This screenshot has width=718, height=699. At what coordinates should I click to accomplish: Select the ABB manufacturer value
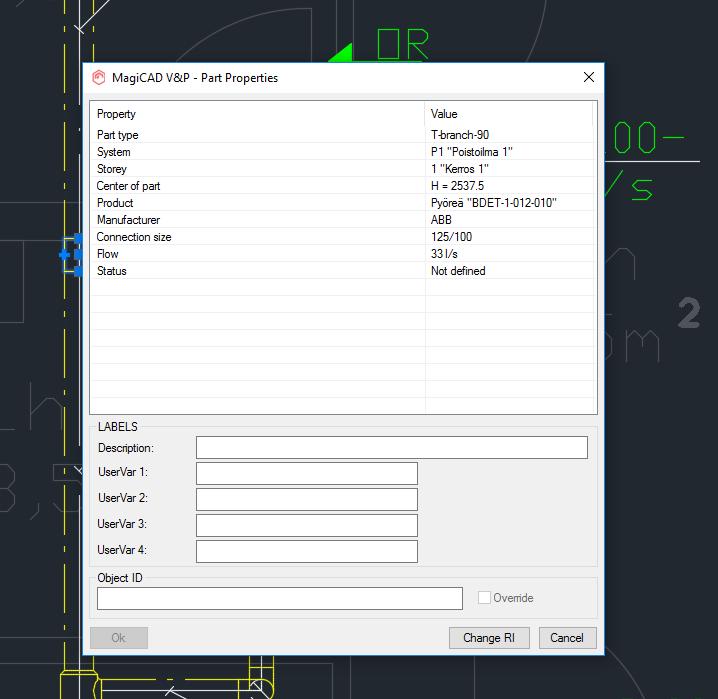tap(441, 220)
